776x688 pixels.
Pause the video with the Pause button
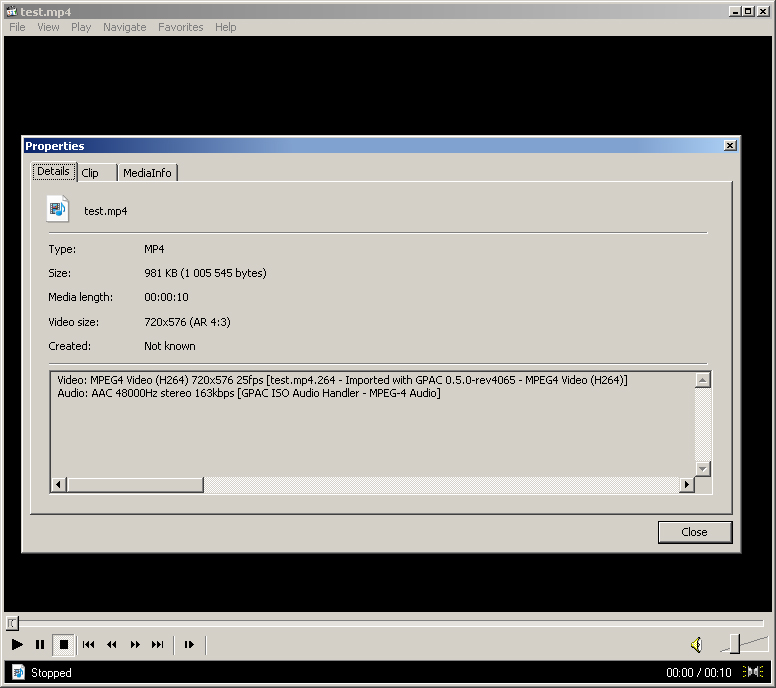coord(40,644)
